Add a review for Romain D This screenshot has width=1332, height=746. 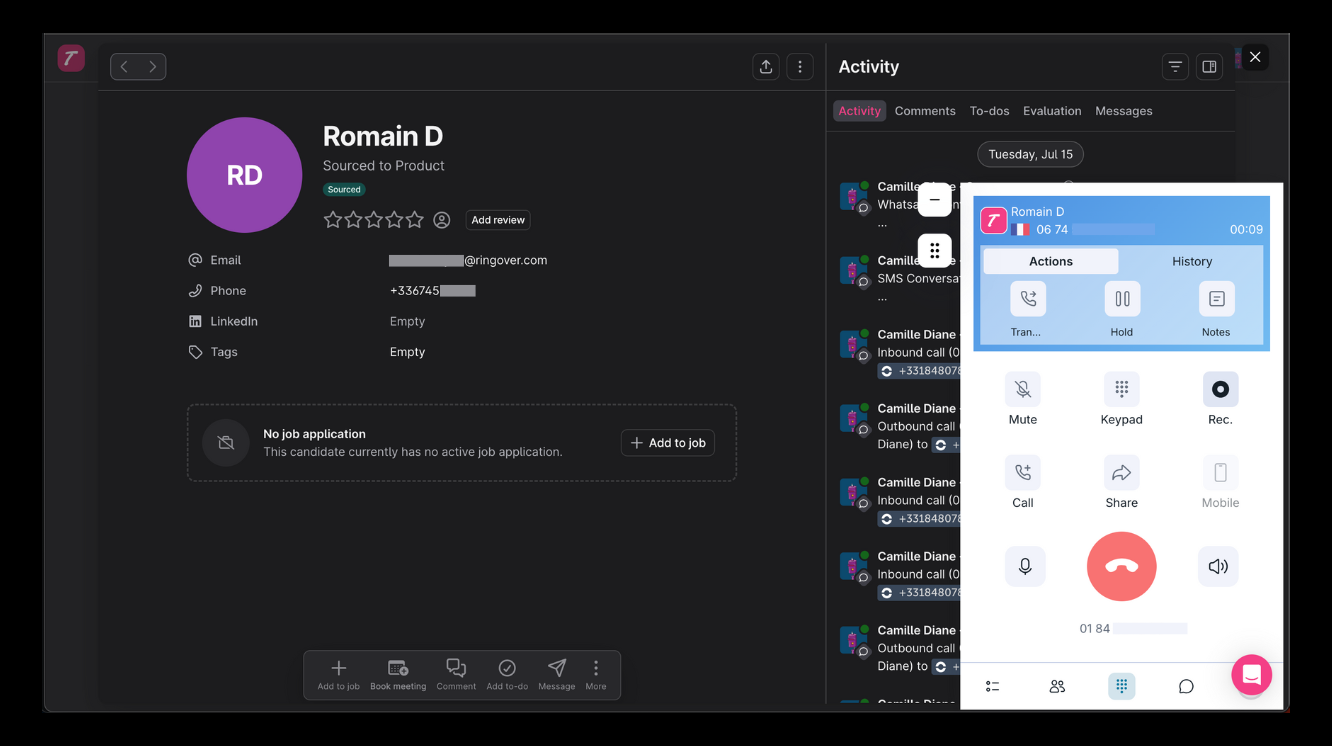[x=497, y=219]
